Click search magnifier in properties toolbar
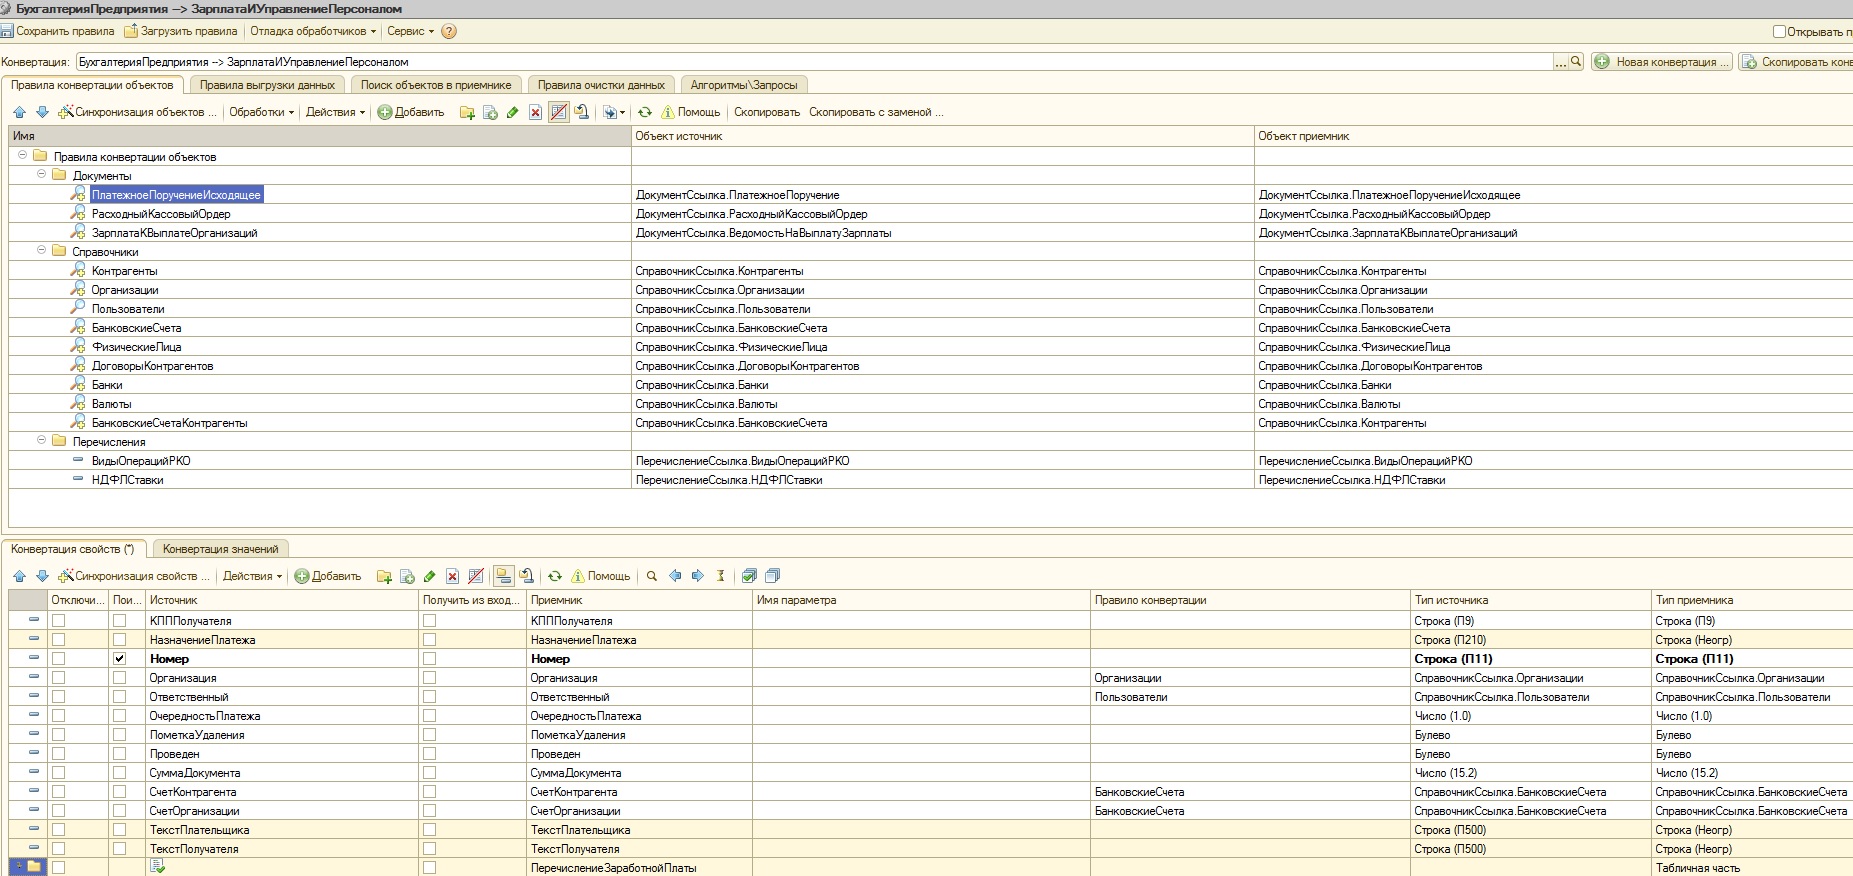 [x=652, y=576]
